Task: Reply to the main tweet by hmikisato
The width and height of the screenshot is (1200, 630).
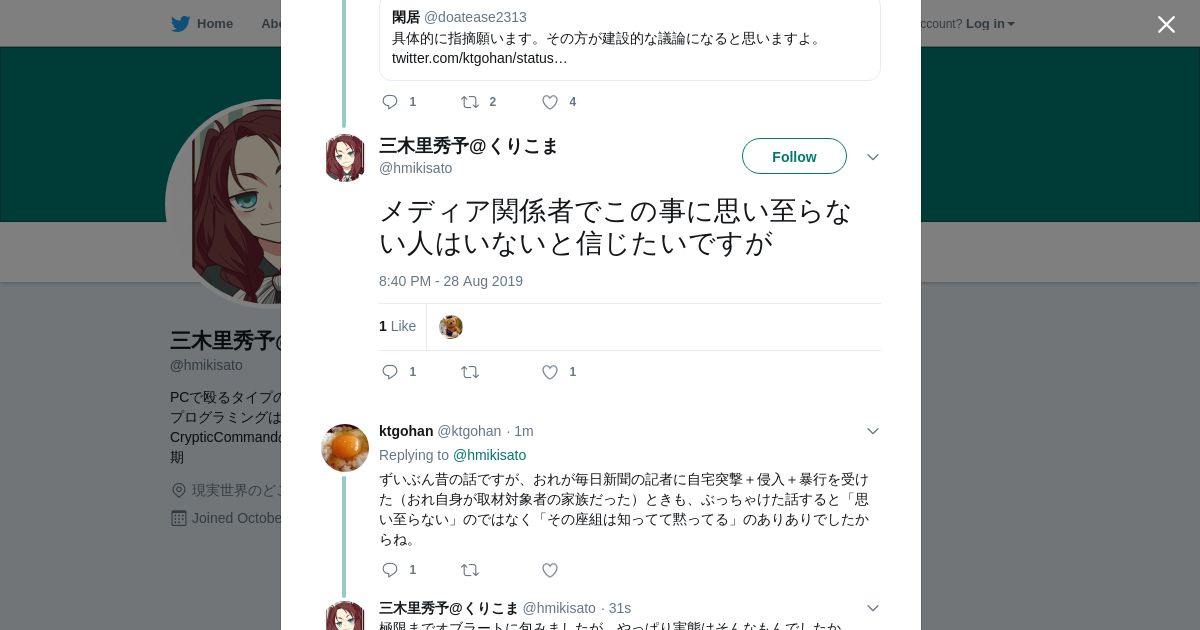Action: 390,372
